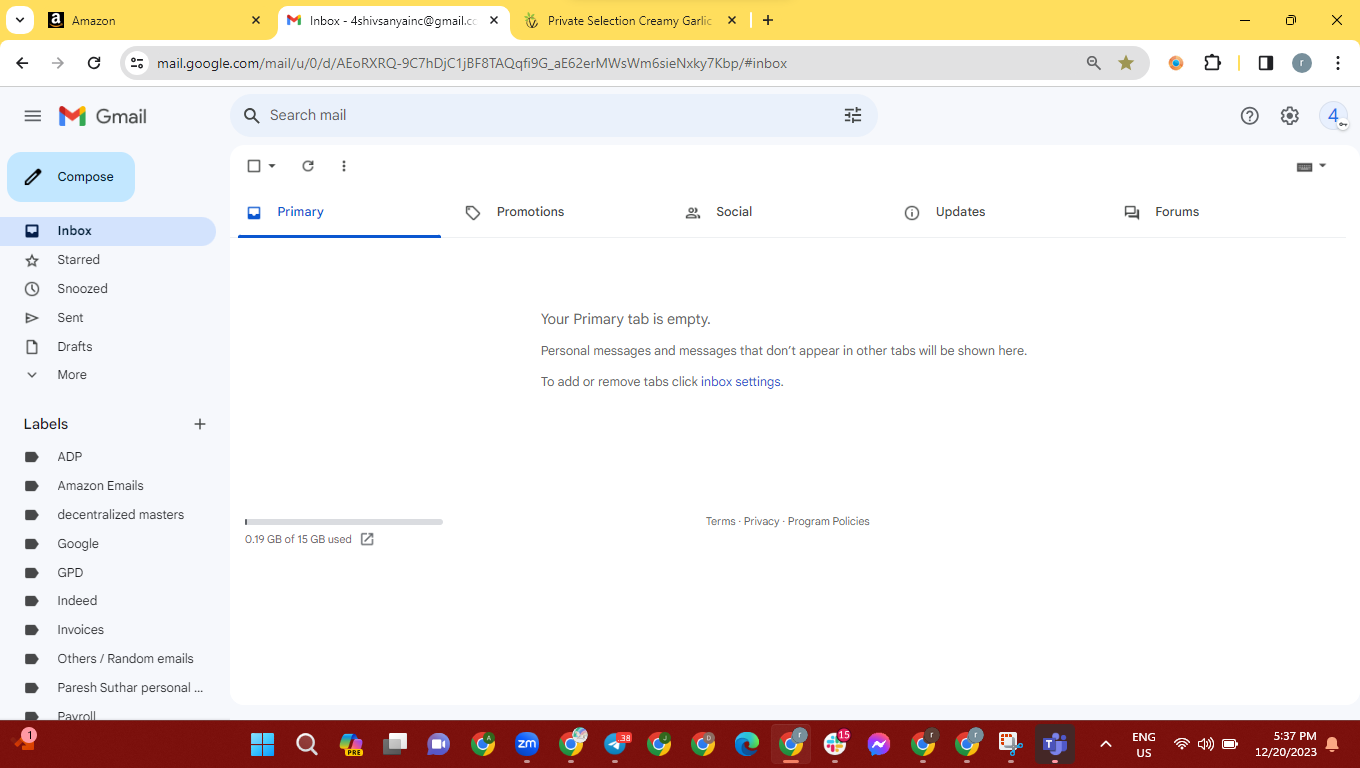Reload the page
Image resolution: width=1360 pixels, height=768 pixels.
click(94, 63)
